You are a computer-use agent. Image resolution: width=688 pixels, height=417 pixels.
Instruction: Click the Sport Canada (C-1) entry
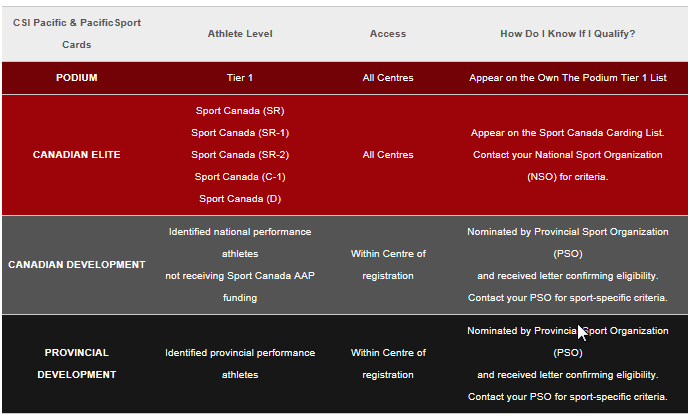240,176
